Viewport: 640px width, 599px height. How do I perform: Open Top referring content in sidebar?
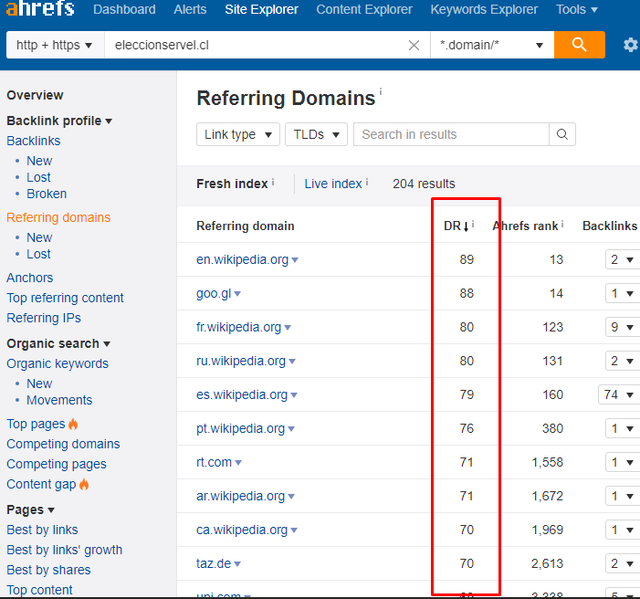(x=65, y=298)
